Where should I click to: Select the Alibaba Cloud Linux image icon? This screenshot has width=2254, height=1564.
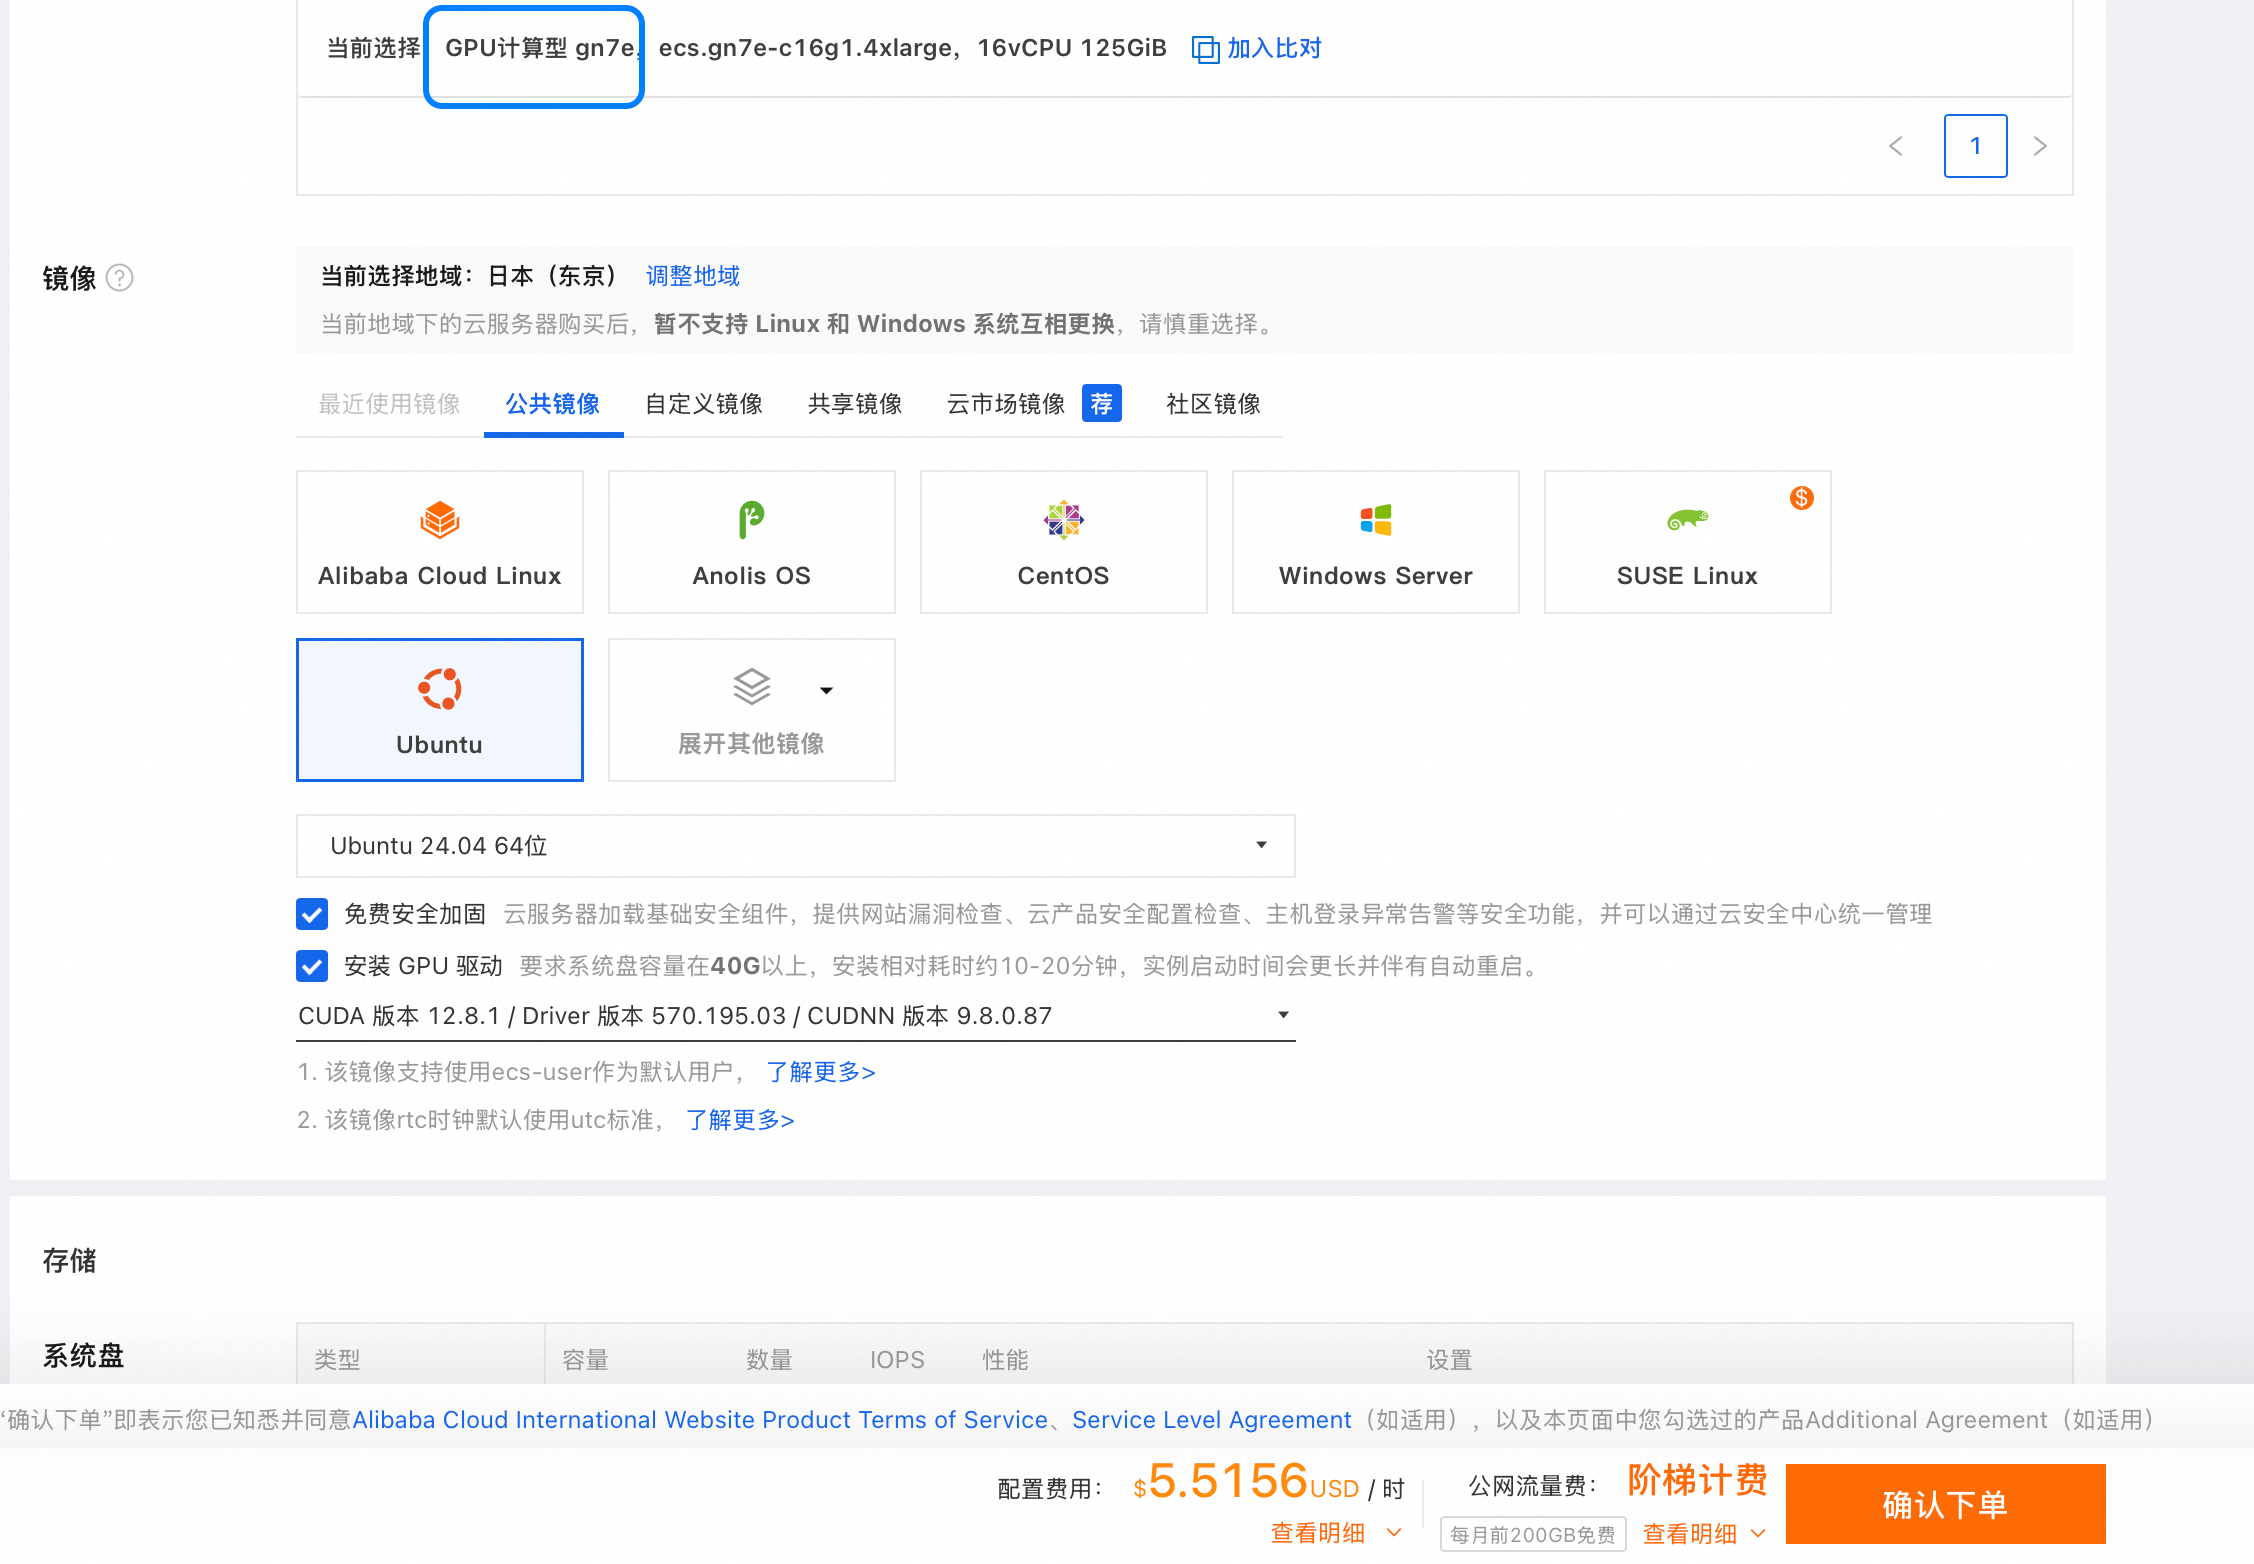[x=439, y=520]
